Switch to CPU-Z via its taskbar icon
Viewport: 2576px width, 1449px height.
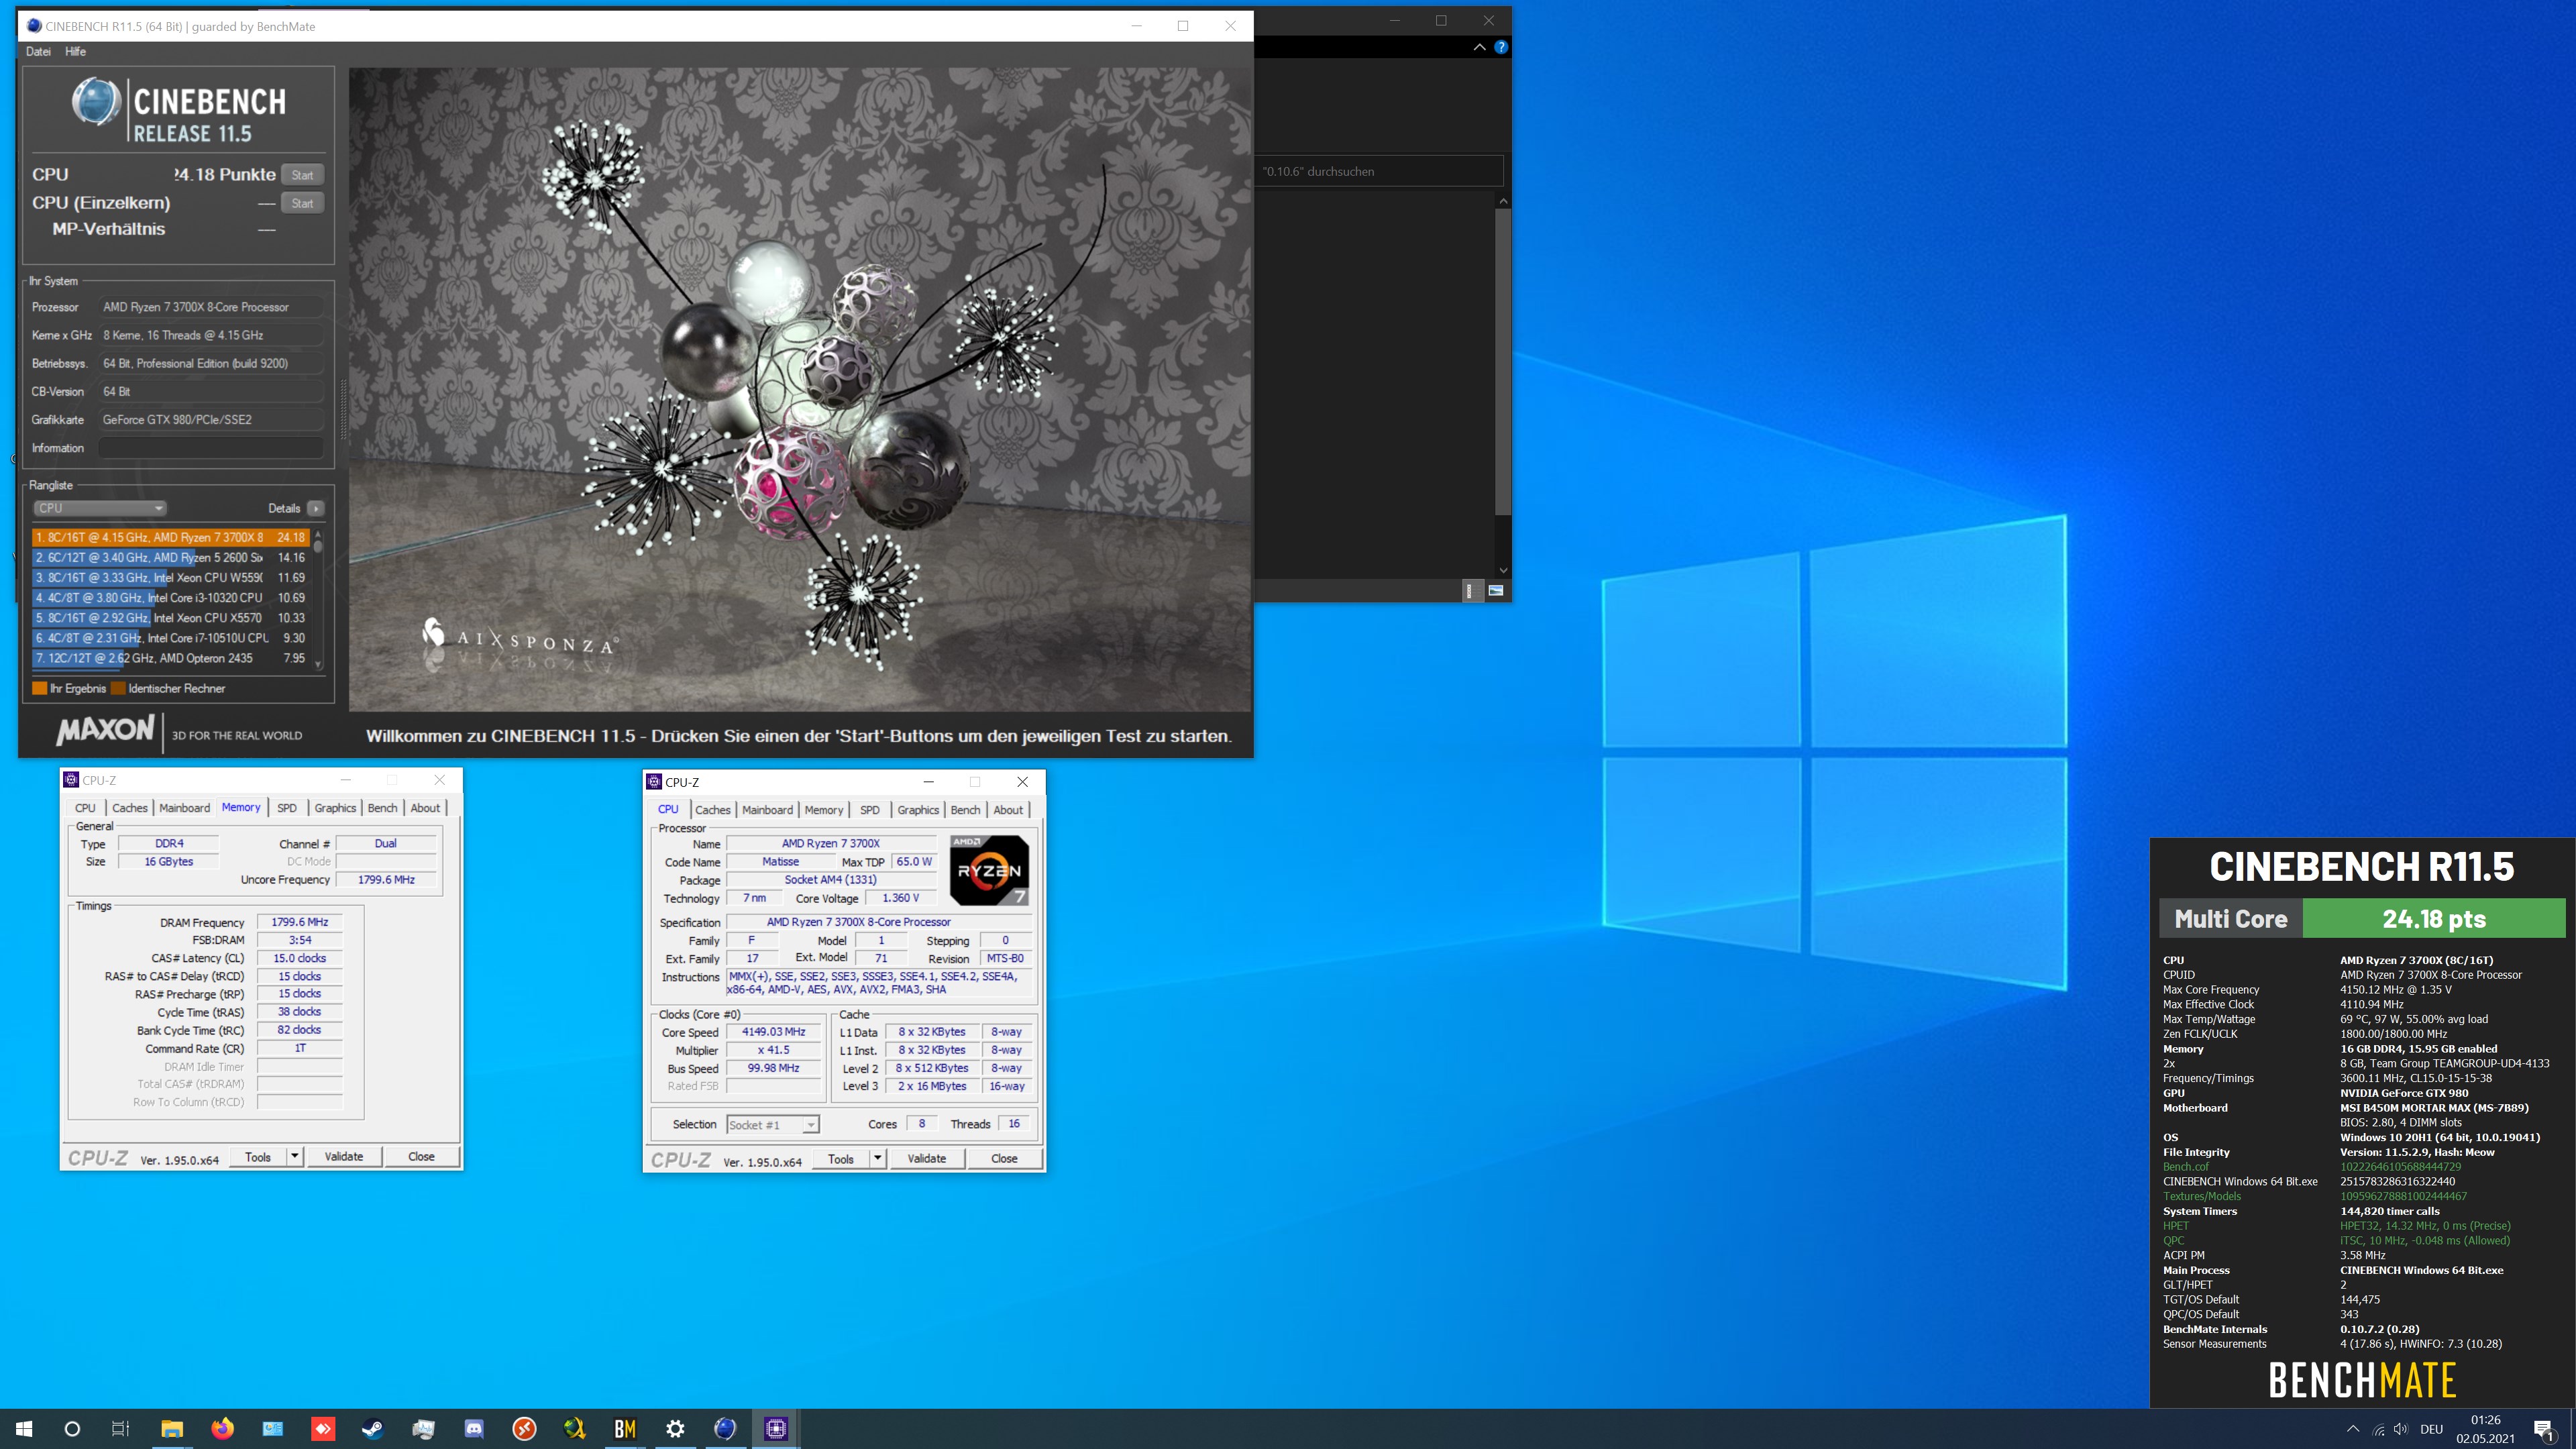pyautogui.click(x=776, y=1429)
